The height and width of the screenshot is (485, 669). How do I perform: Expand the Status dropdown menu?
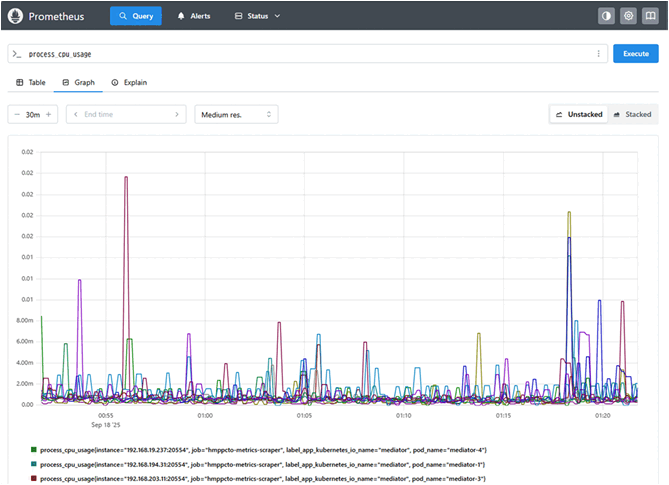click(257, 16)
